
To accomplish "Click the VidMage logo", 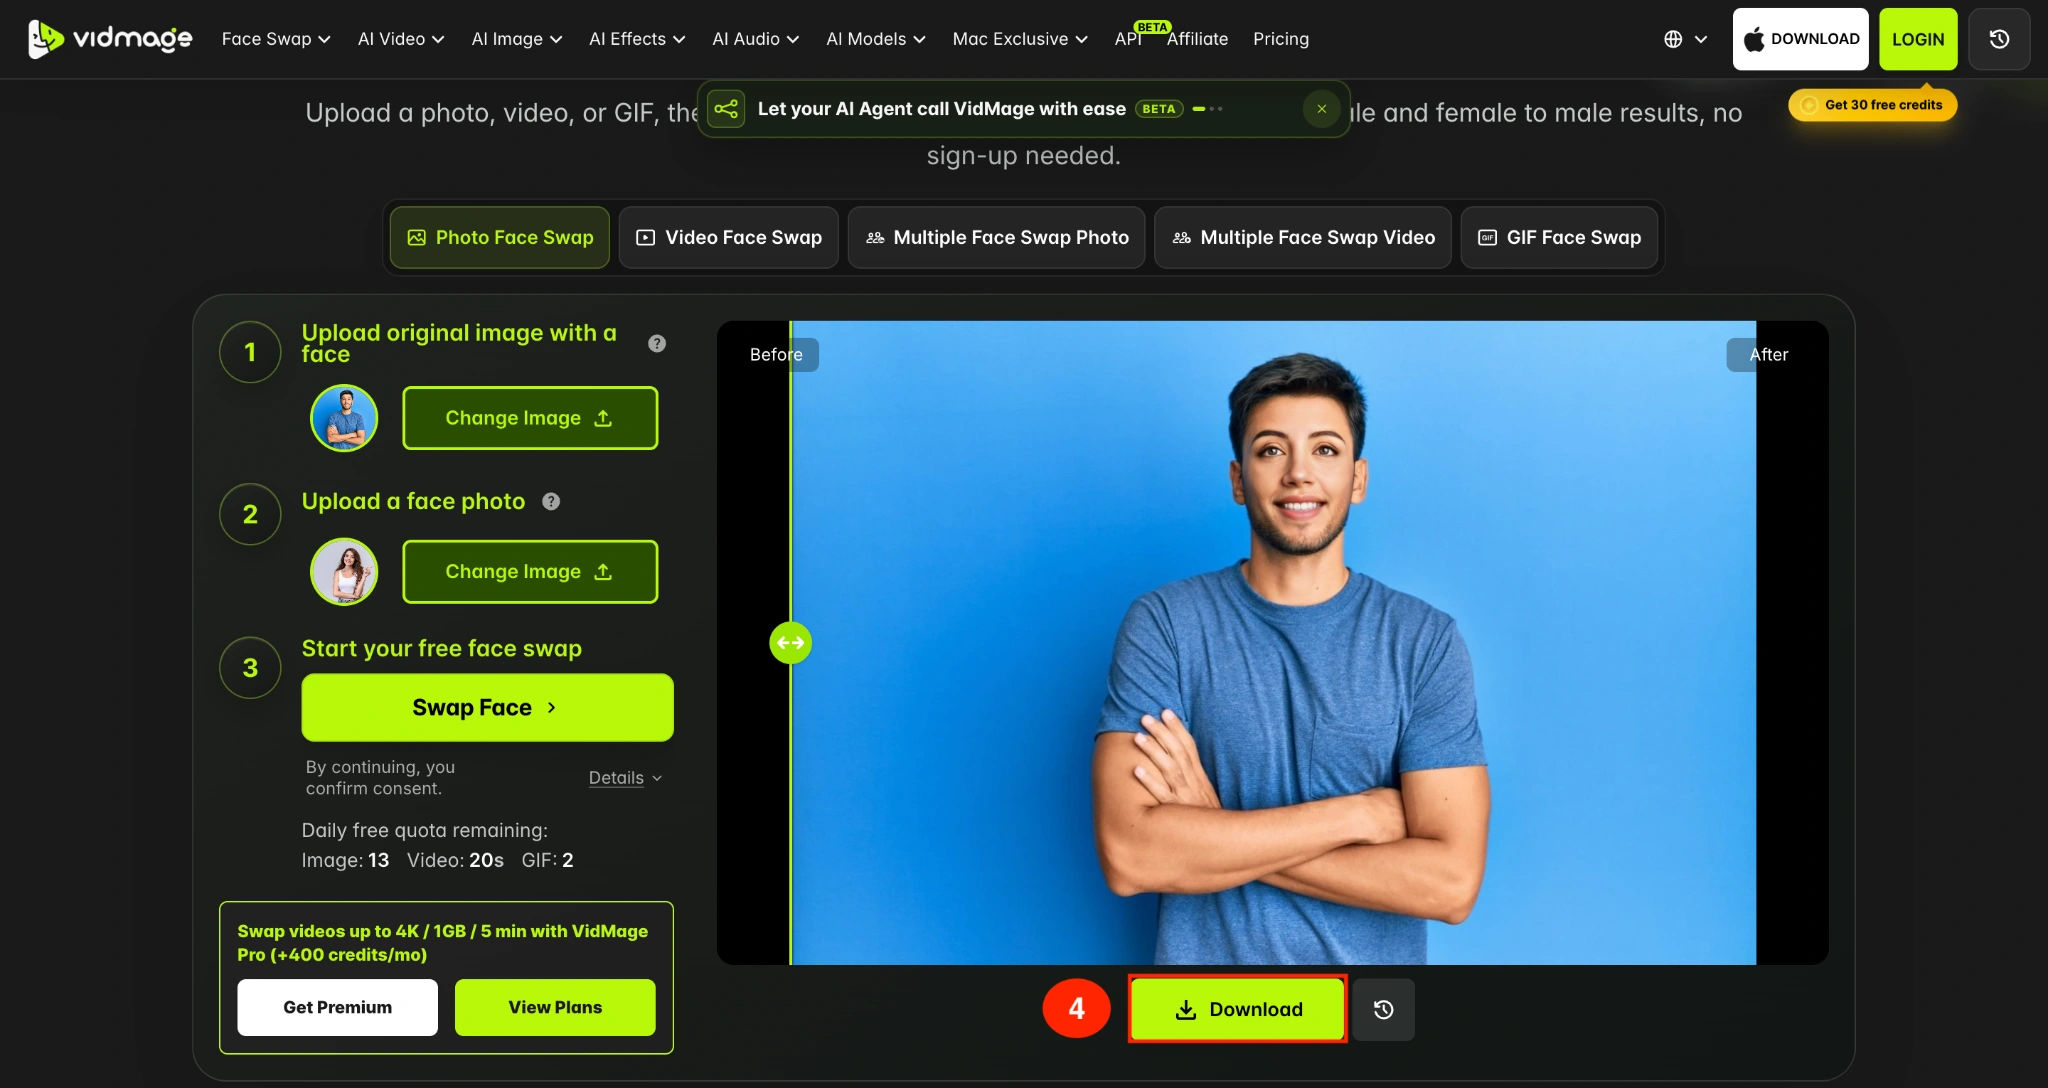I will pyautogui.click(x=110, y=39).
